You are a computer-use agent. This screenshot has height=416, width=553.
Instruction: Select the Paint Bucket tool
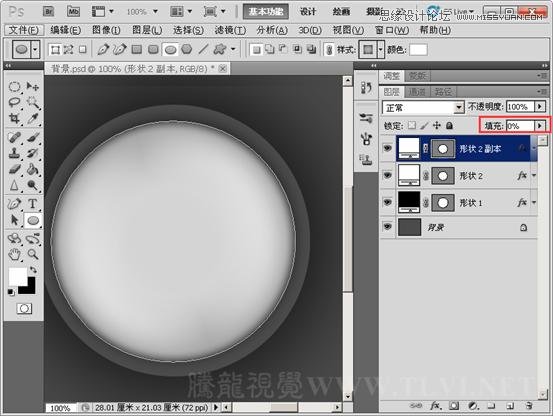pos(33,169)
